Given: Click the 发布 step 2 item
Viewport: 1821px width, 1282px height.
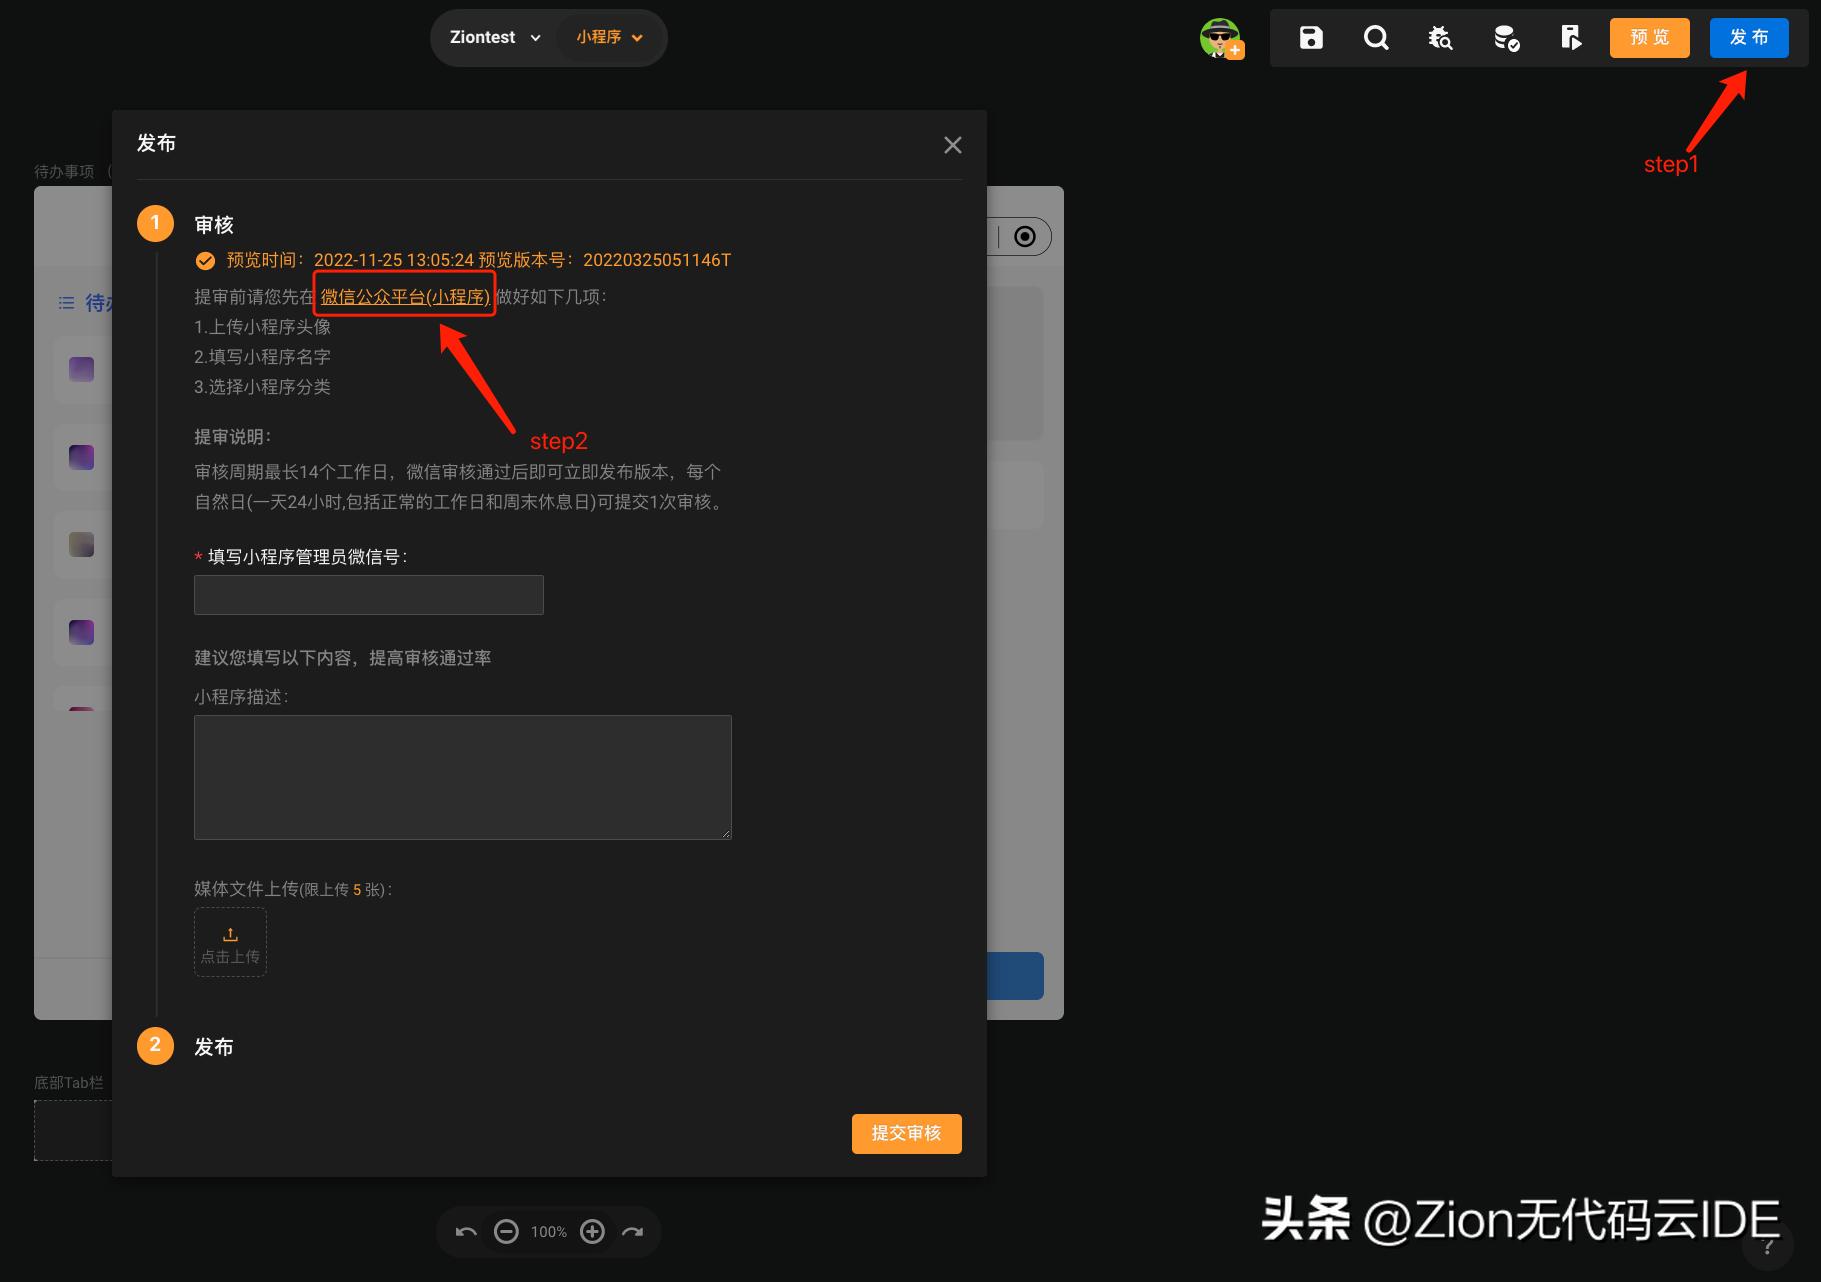Looking at the screenshot, I should [x=213, y=1046].
